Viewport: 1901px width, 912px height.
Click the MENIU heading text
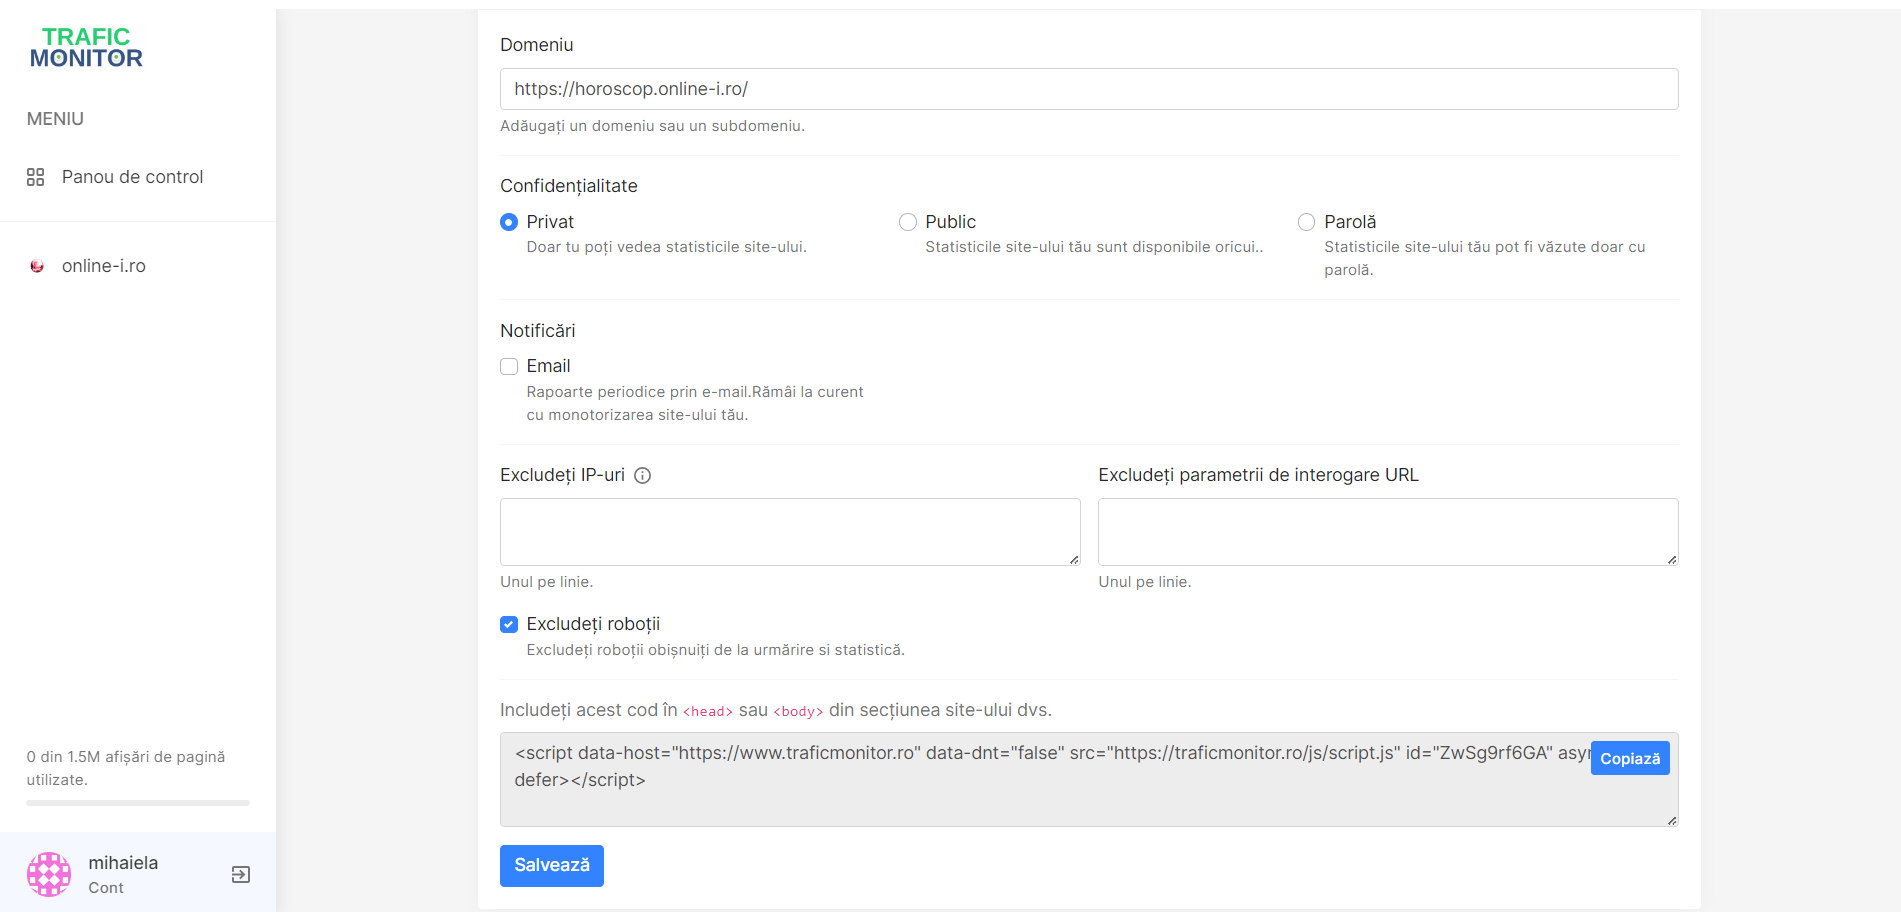55,119
